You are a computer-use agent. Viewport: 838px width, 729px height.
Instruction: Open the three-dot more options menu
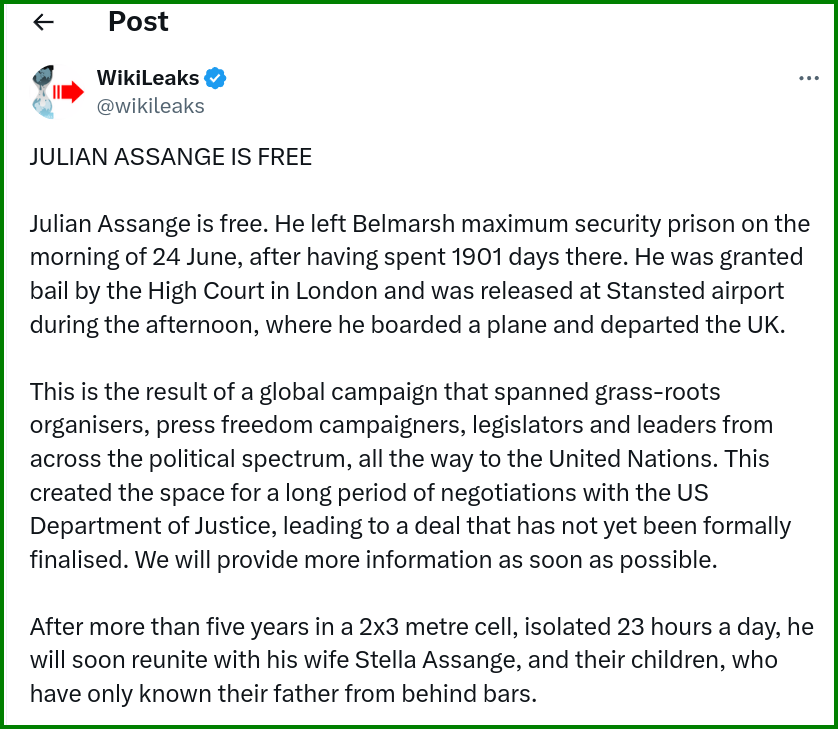809,79
